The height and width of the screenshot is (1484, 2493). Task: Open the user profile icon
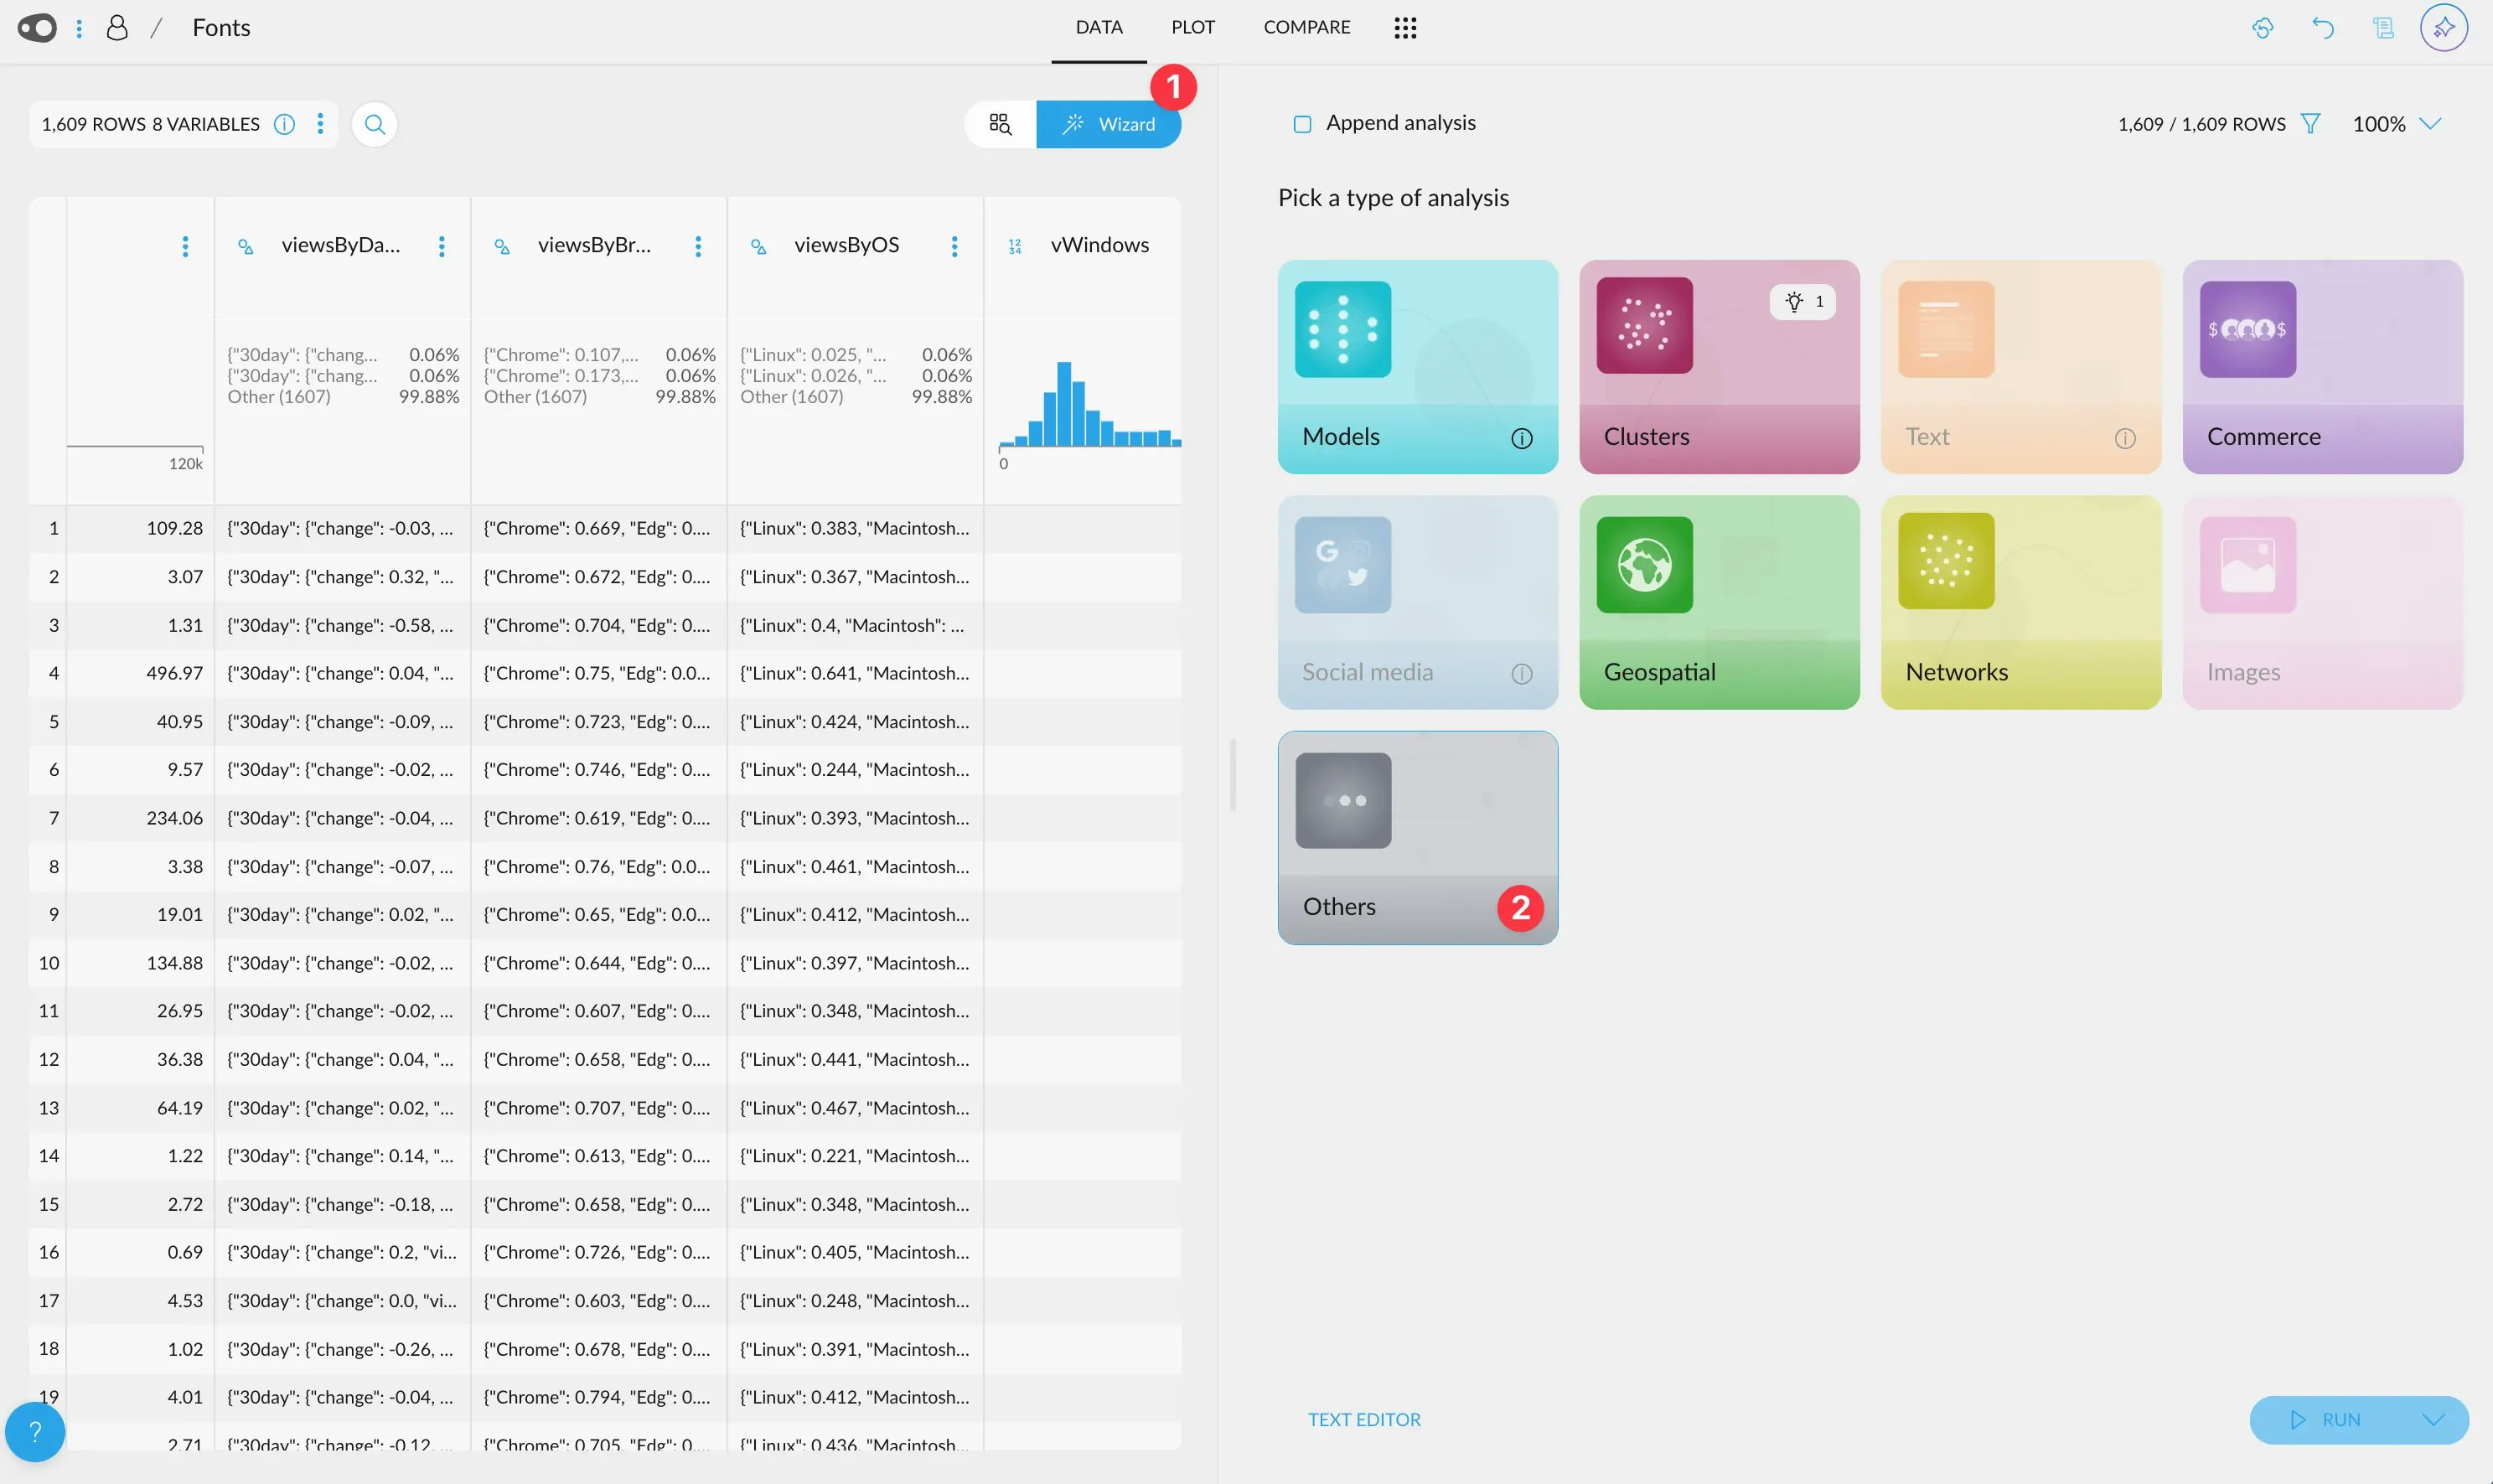tap(117, 28)
